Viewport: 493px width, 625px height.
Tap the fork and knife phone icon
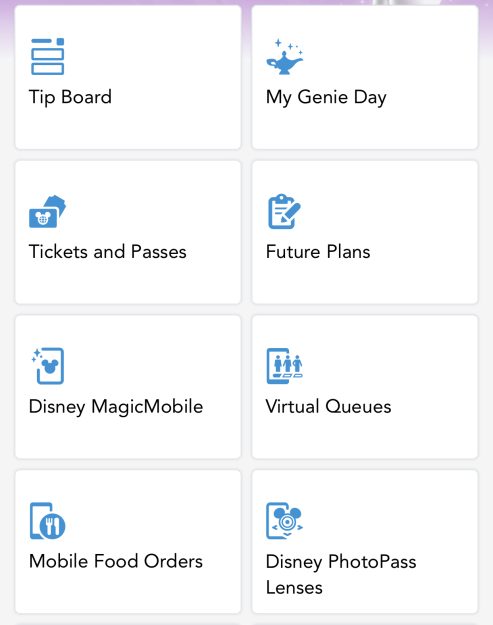(x=47, y=521)
